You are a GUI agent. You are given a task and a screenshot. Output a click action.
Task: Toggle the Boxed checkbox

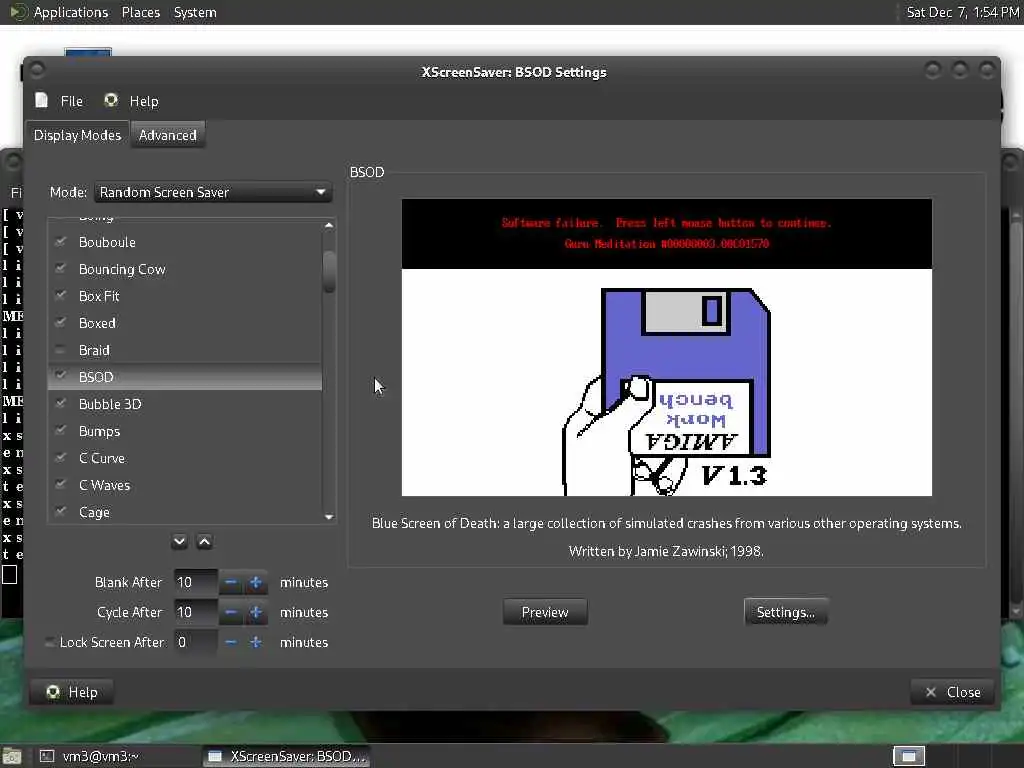[61, 323]
